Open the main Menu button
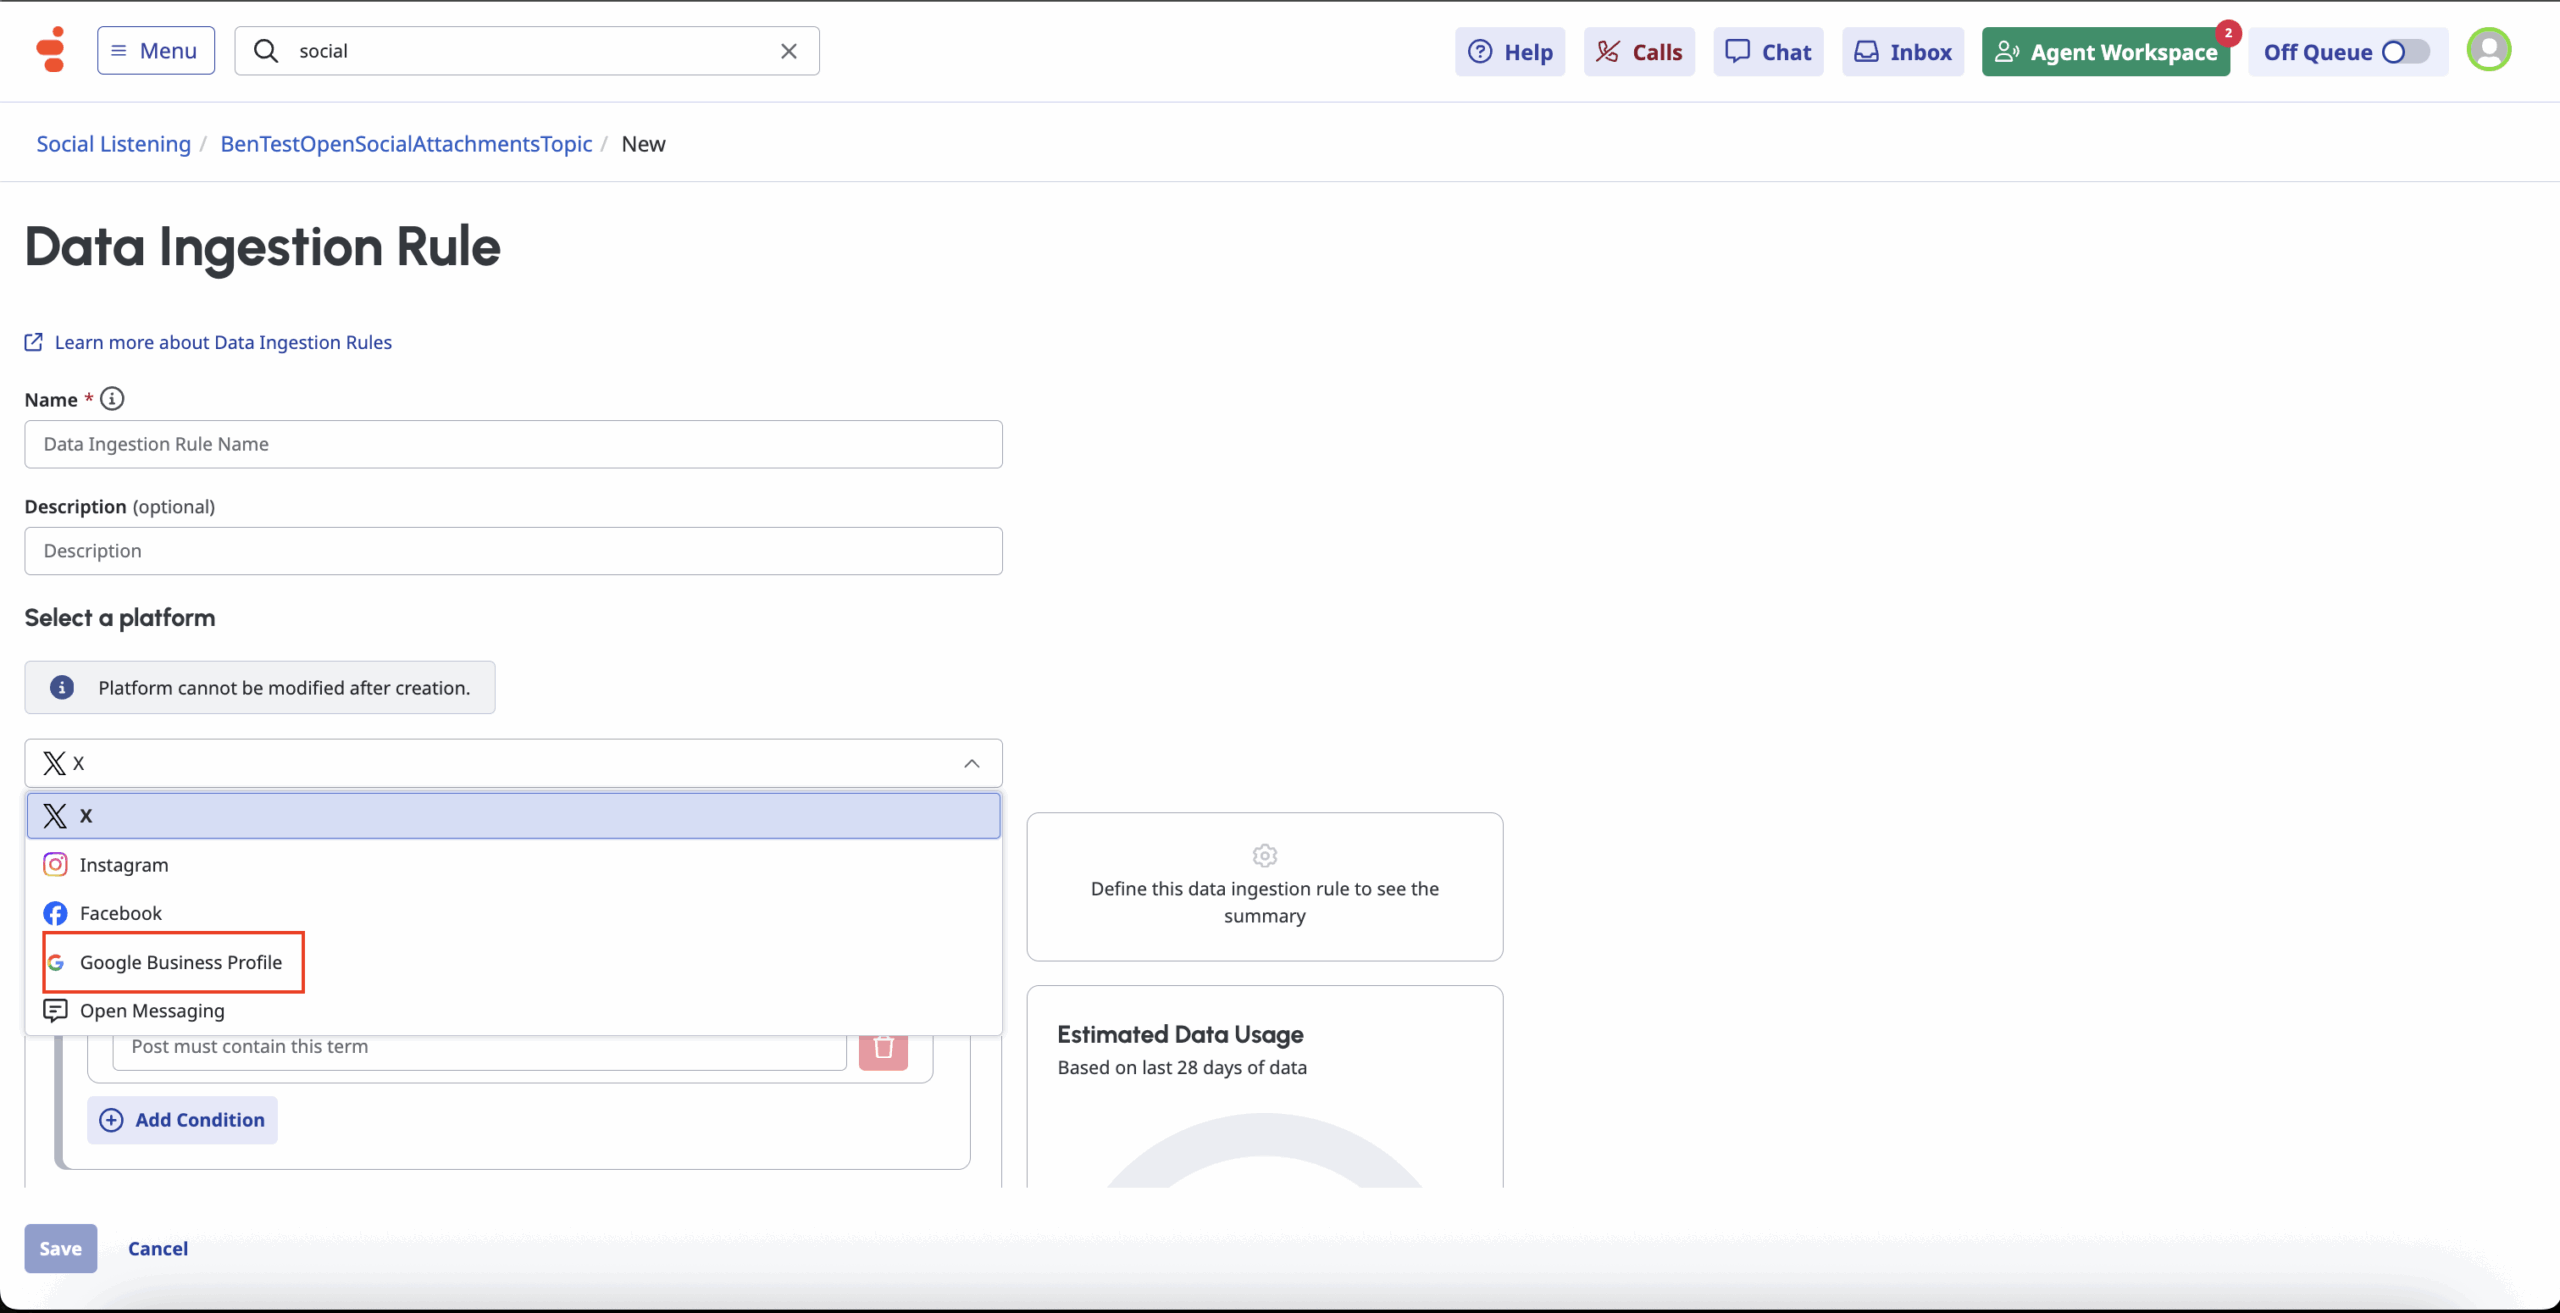Screen dimensions: 2560x1313 click(155, 51)
